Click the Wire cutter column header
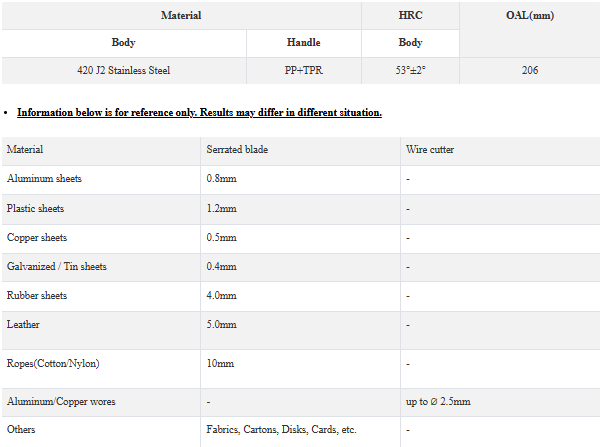The height and width of the screenshot is (447, 603). (x=430, y=150)
